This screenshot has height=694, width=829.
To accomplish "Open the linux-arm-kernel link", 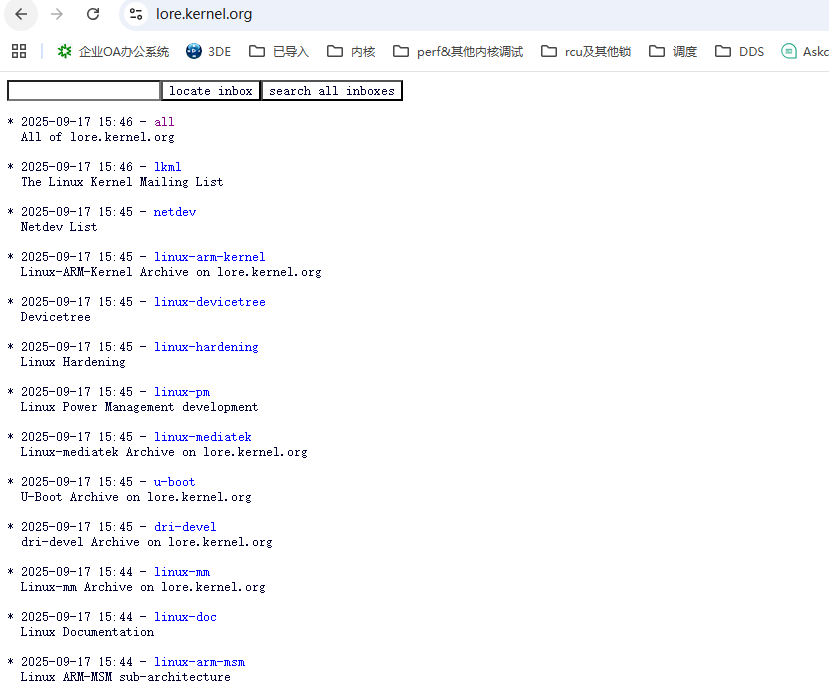I will tap(209, 257).
